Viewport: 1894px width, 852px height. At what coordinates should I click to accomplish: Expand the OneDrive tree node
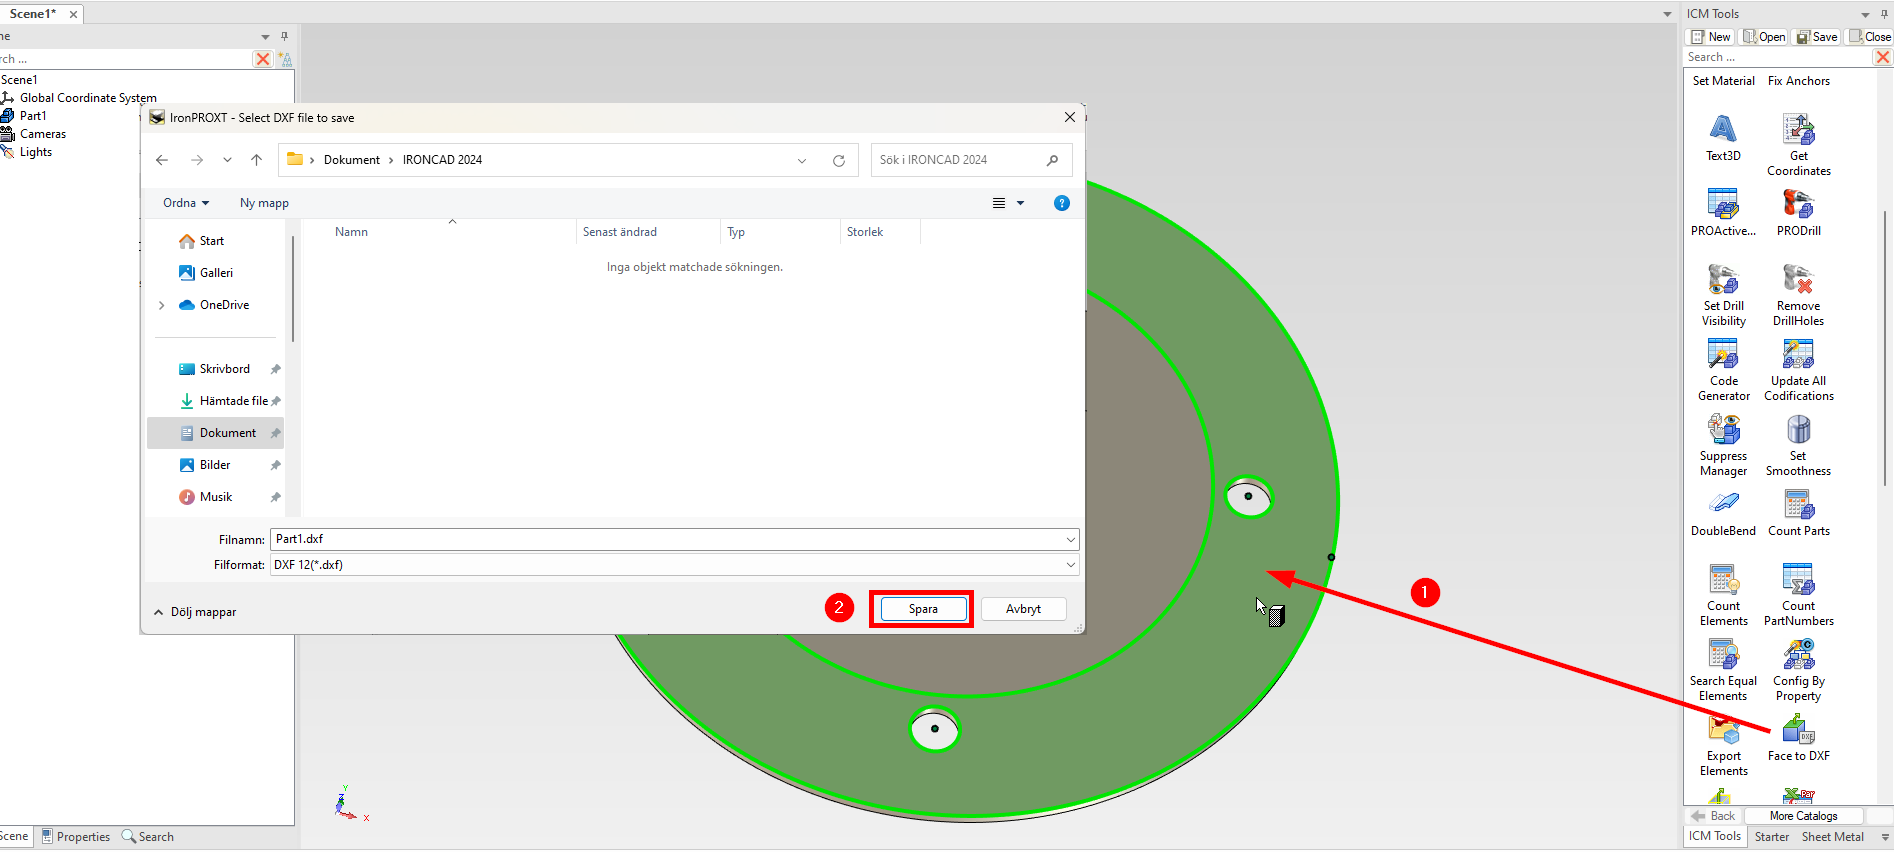(x=162, y=305)
